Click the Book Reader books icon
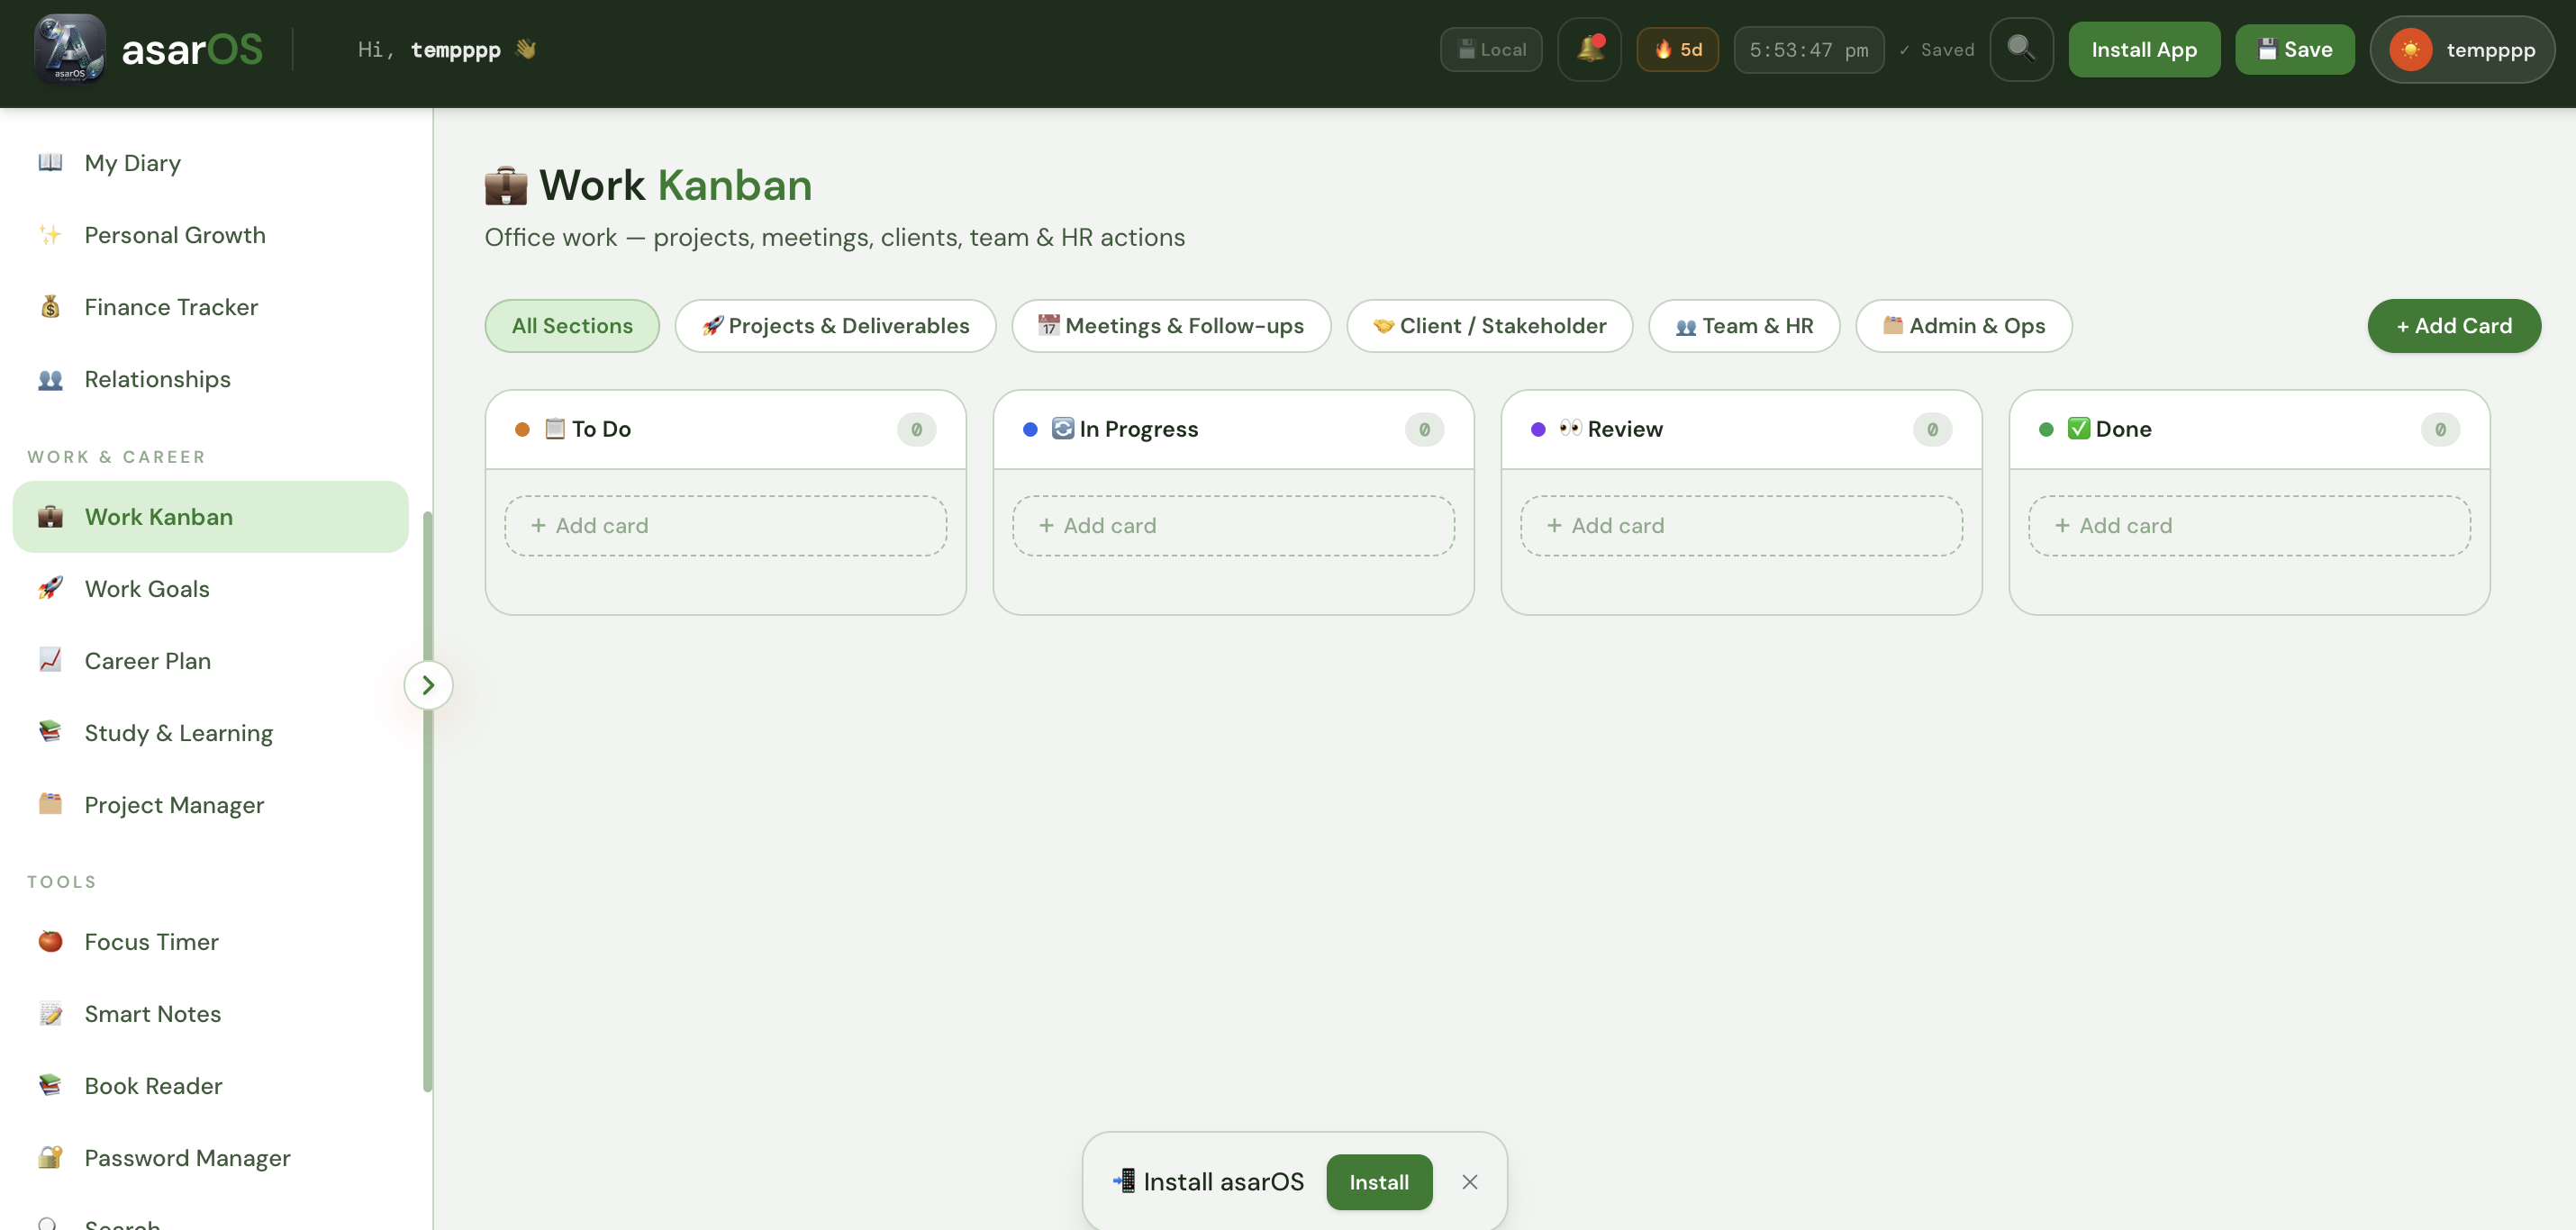The image size is (2576, 1230). [x=50, y=1086]
